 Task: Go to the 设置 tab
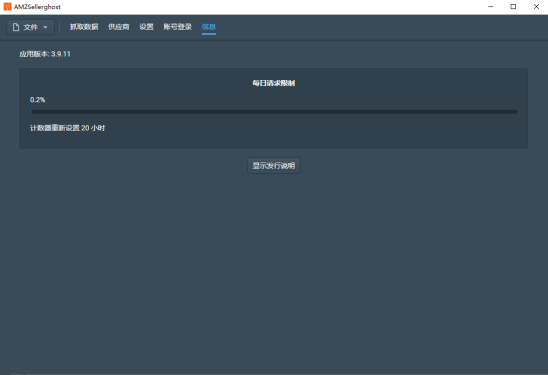(x=146, y=27)
